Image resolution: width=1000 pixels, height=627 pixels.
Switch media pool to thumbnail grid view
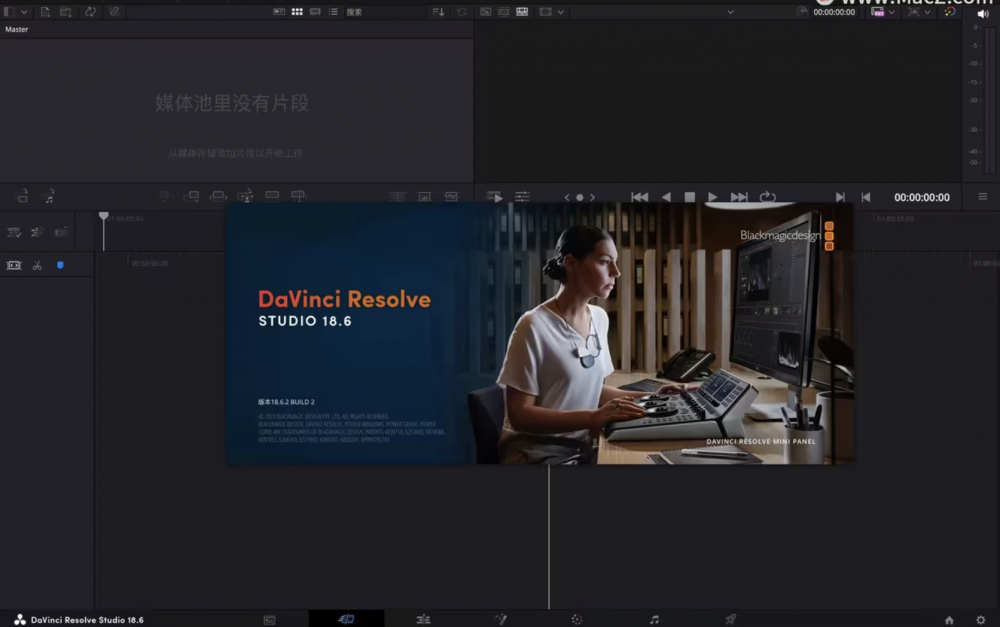(297, 12)
